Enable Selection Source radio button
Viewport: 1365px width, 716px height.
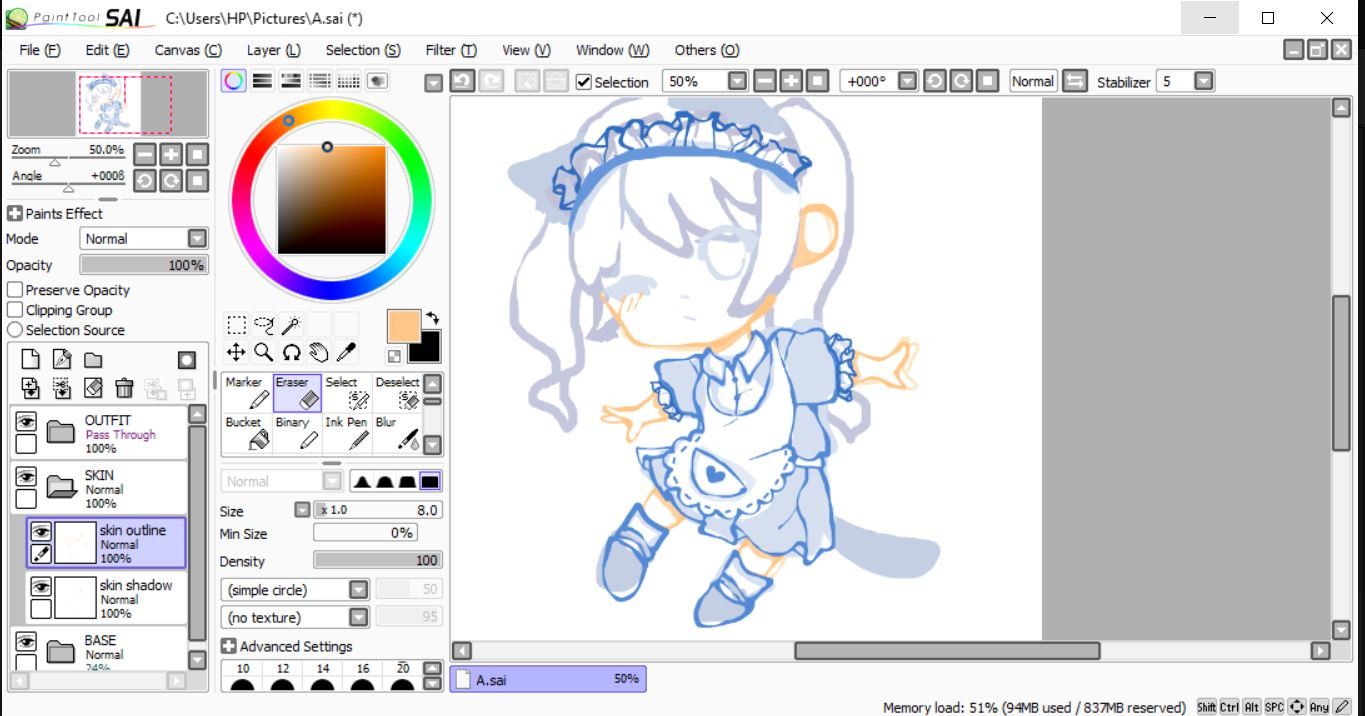point(15,330)
